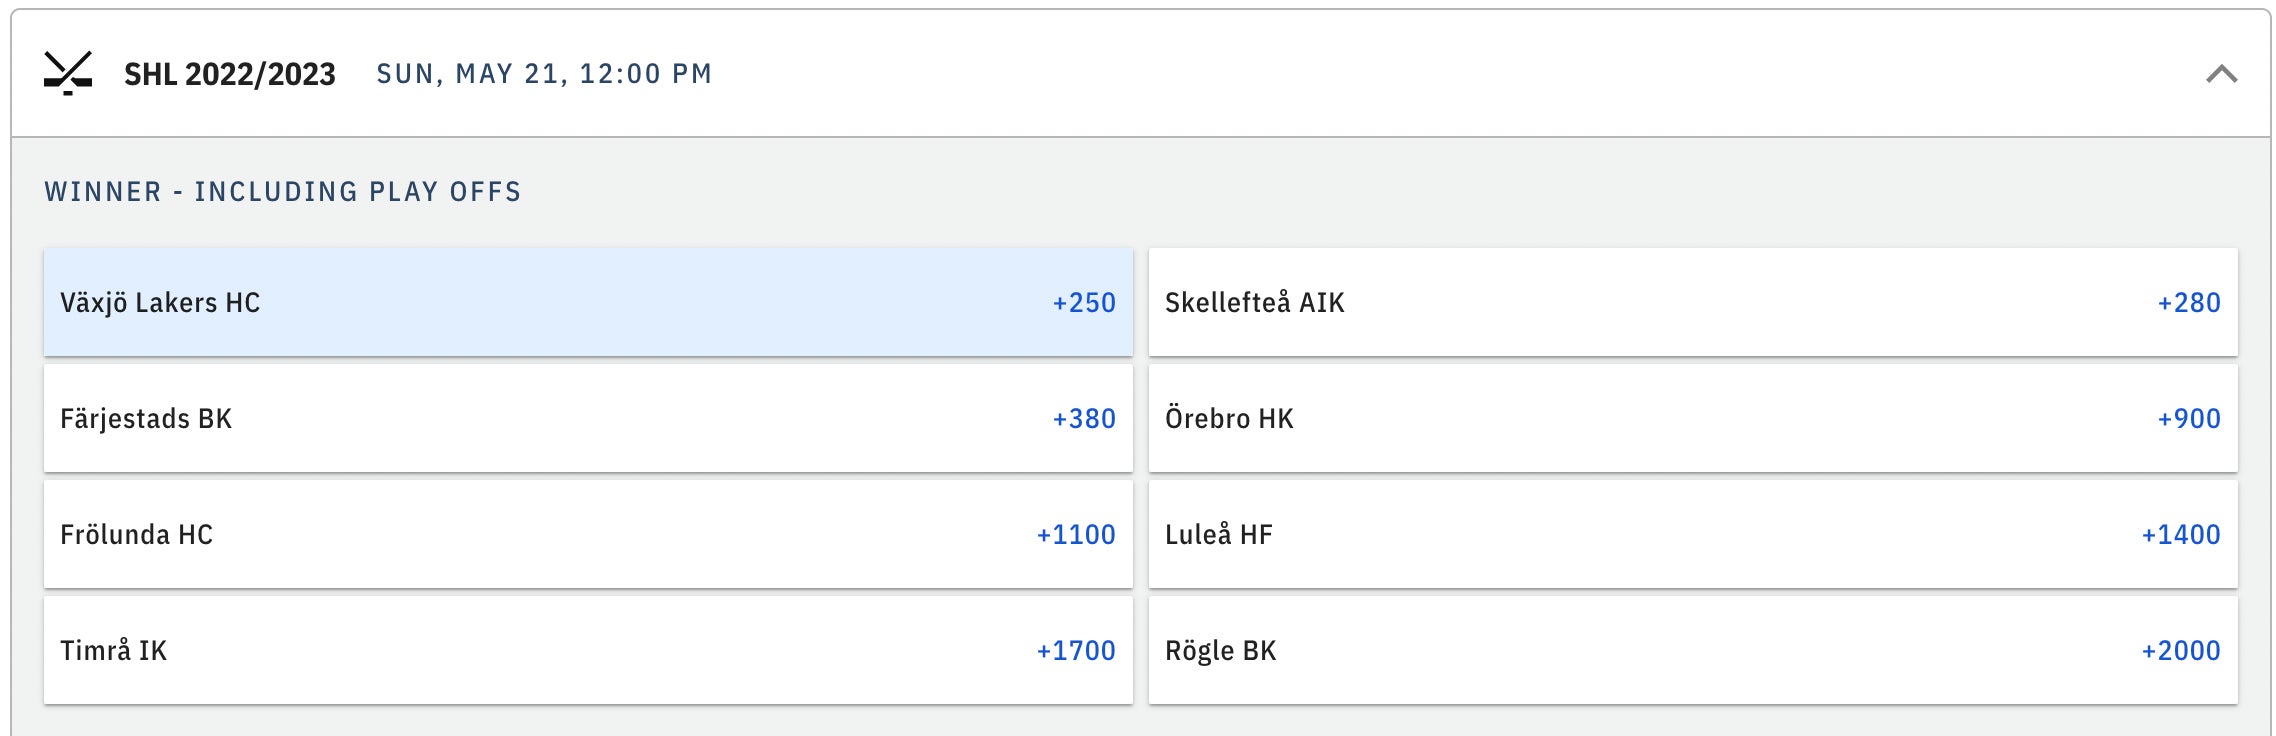Choose Örebro HK at +900

(1692, 418)
